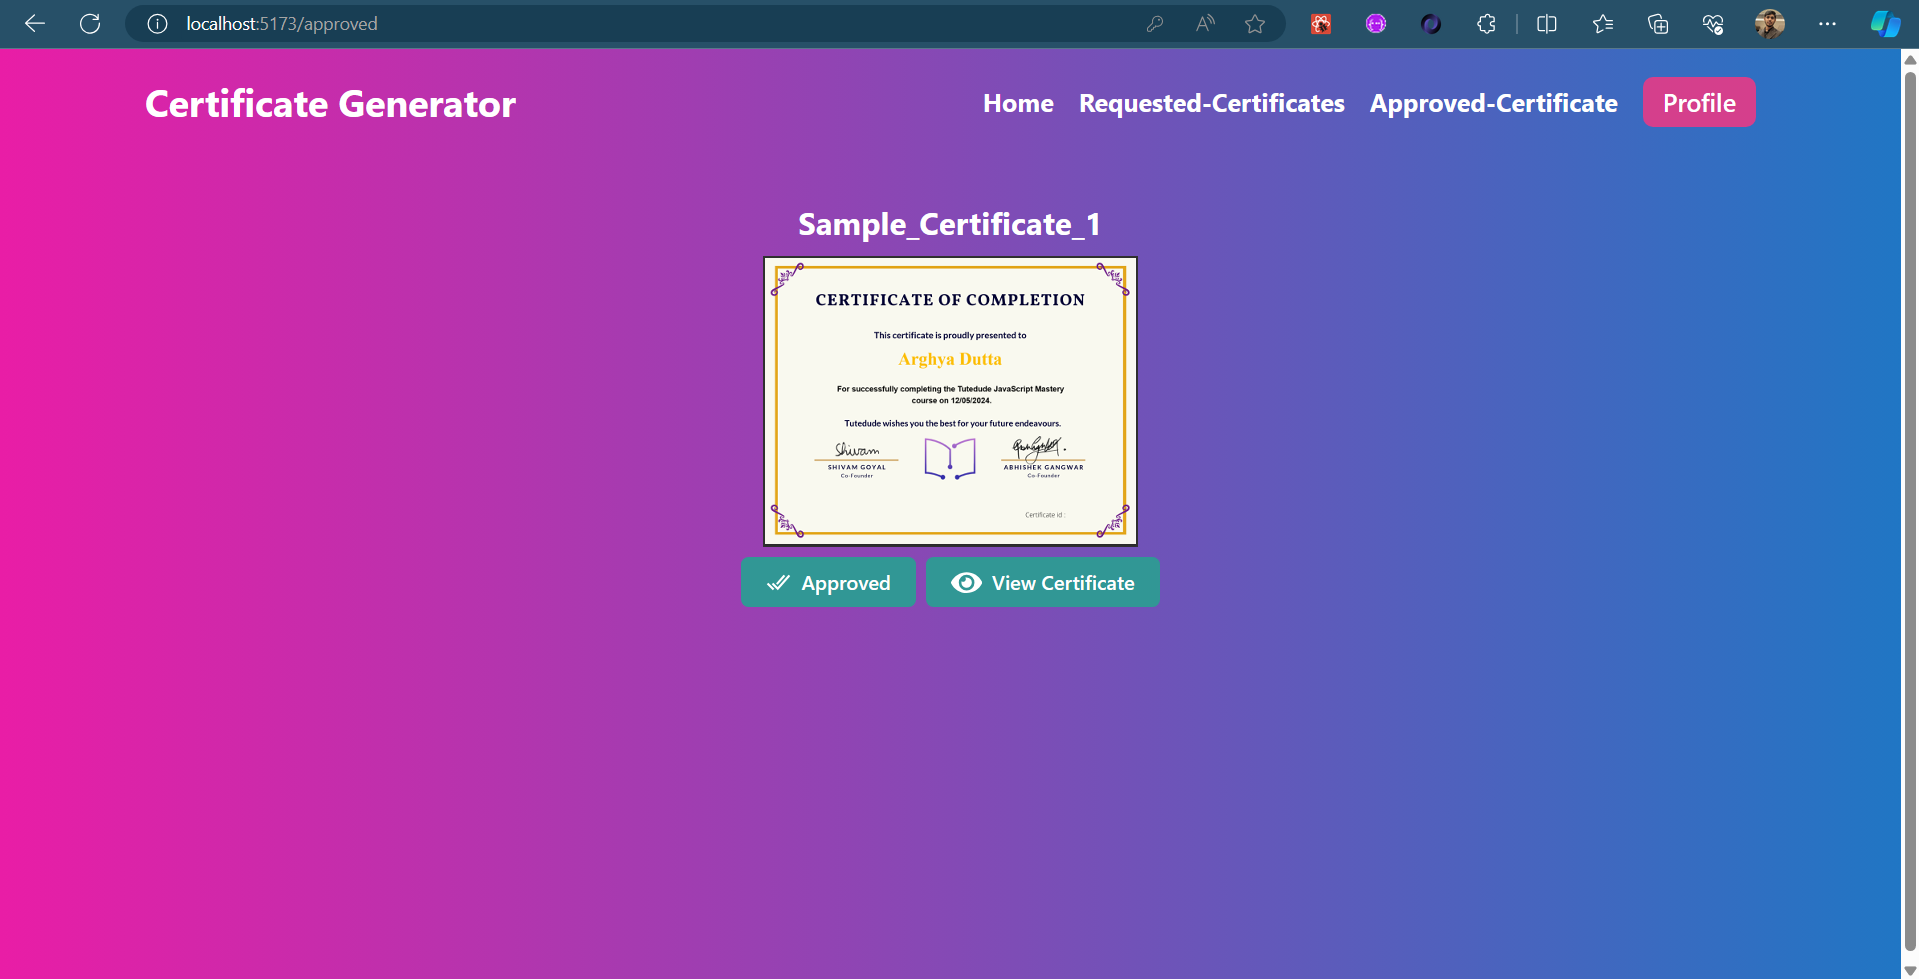Click the Approved status button
This screenshot has height=979, width=1919.
coord(828,582)
